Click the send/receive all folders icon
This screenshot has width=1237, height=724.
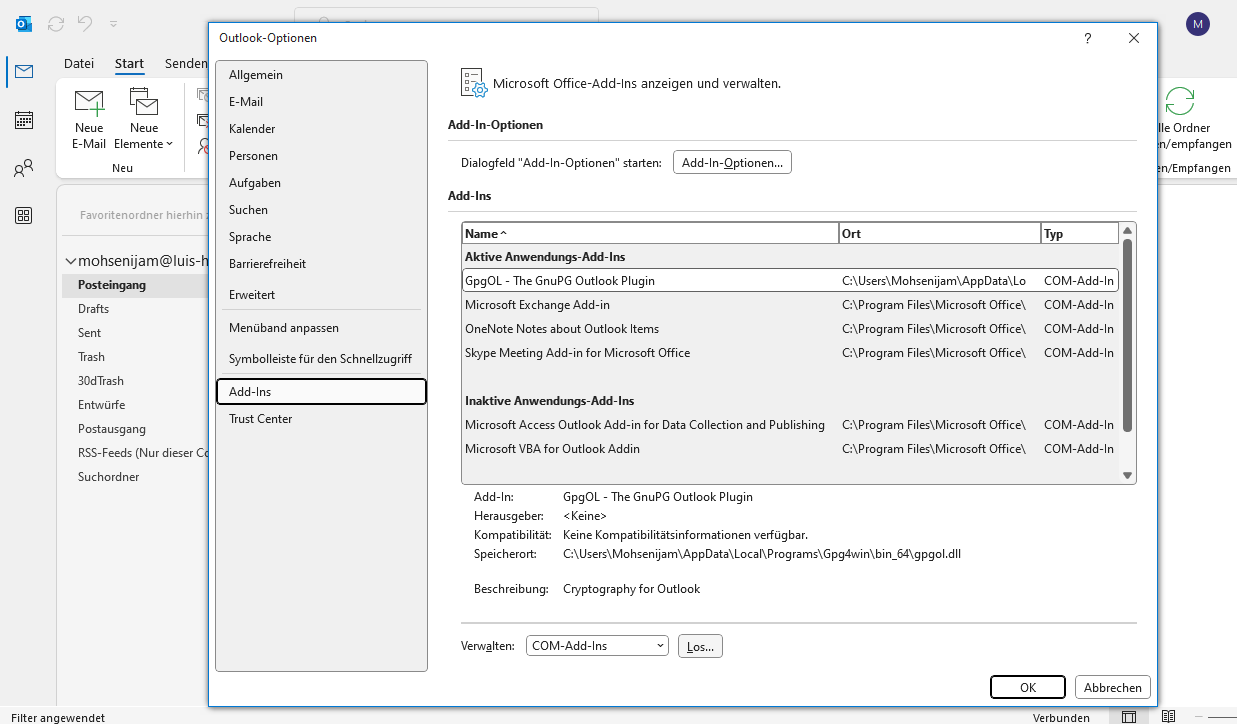pyautogui.click(x=1180, y=102)
